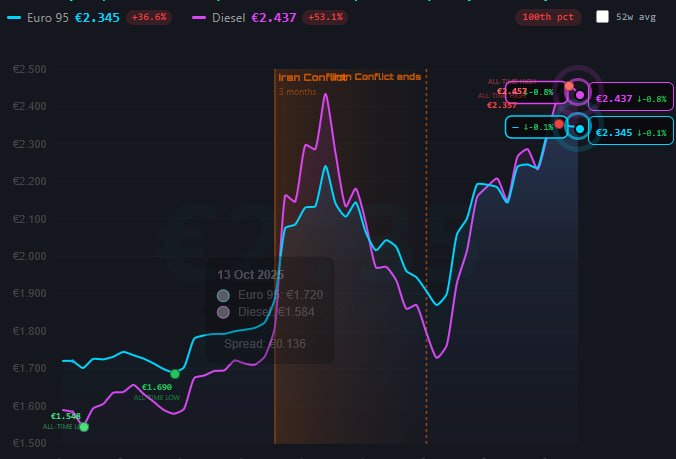Click the Euro 95 €2.345 ↓-0.1% callout

coord(631,131)
